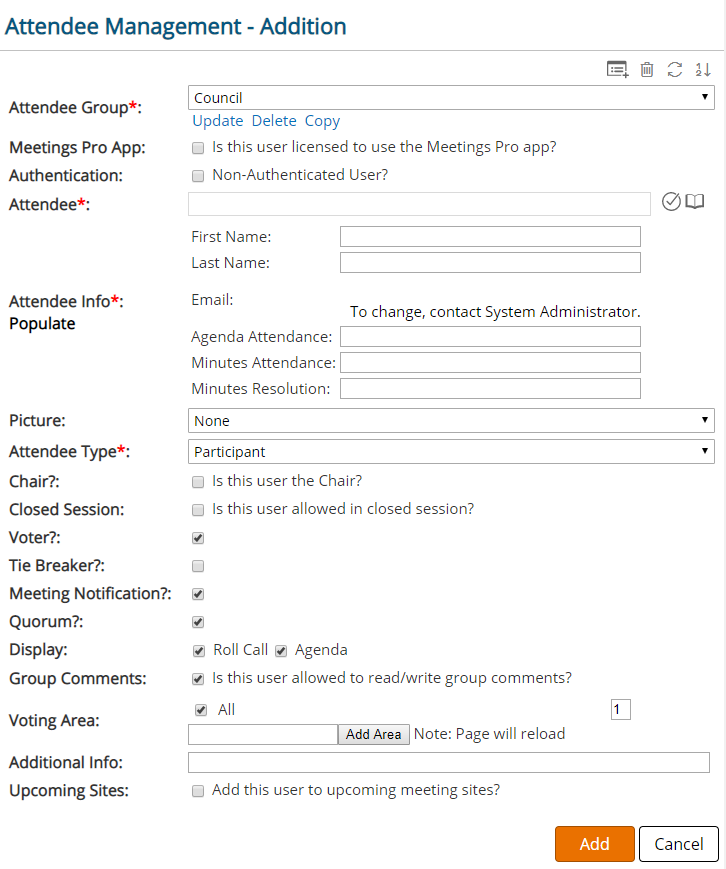The image size is (726, 869).
Task: Uncheck the Agenda display option
Action: pos(282,650)
